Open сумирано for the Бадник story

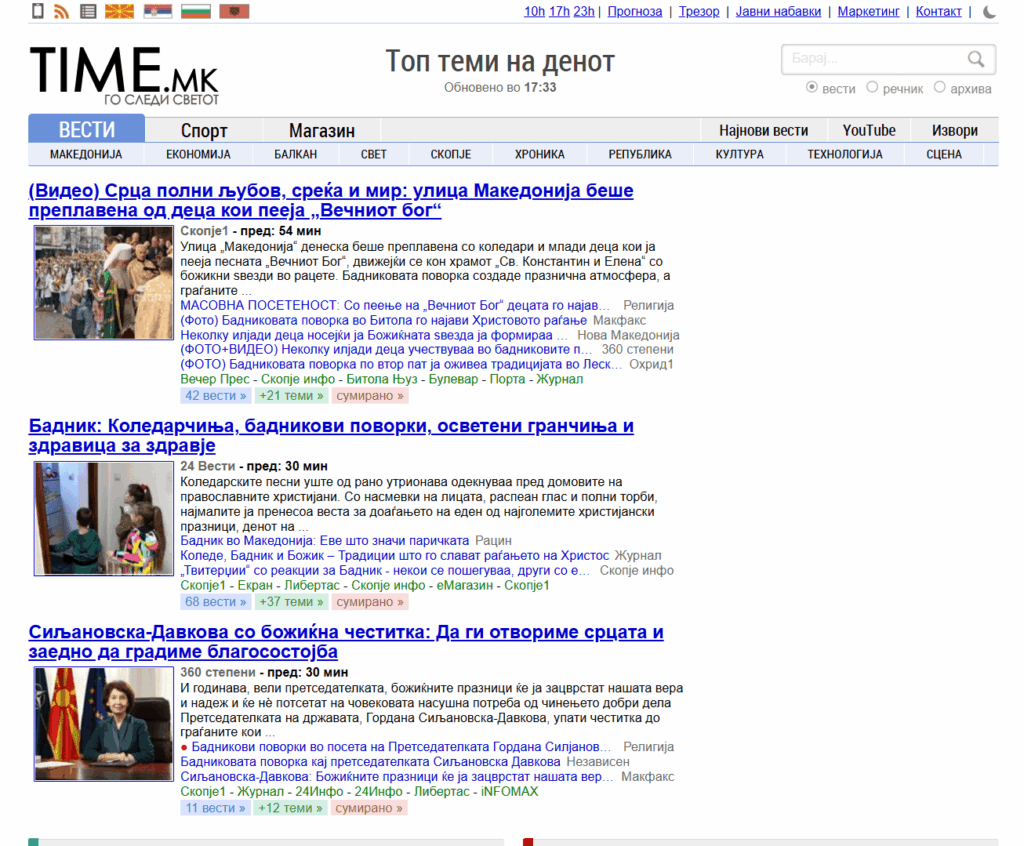pos(369,601)
